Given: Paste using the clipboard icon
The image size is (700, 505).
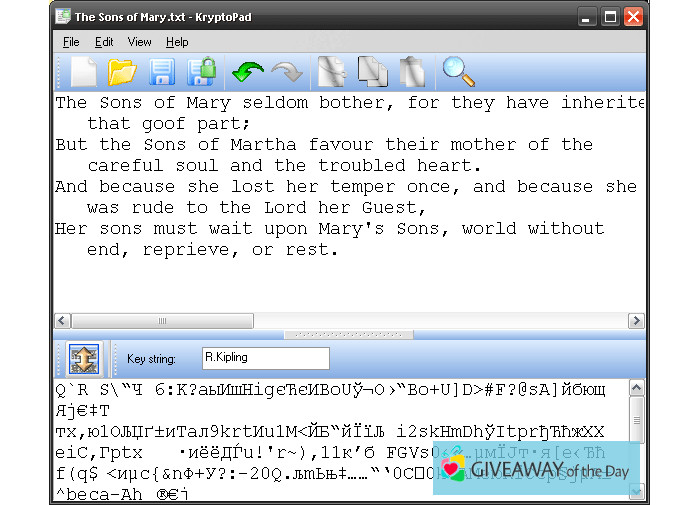Looking at the screenshot, I should tap(411, 72).
